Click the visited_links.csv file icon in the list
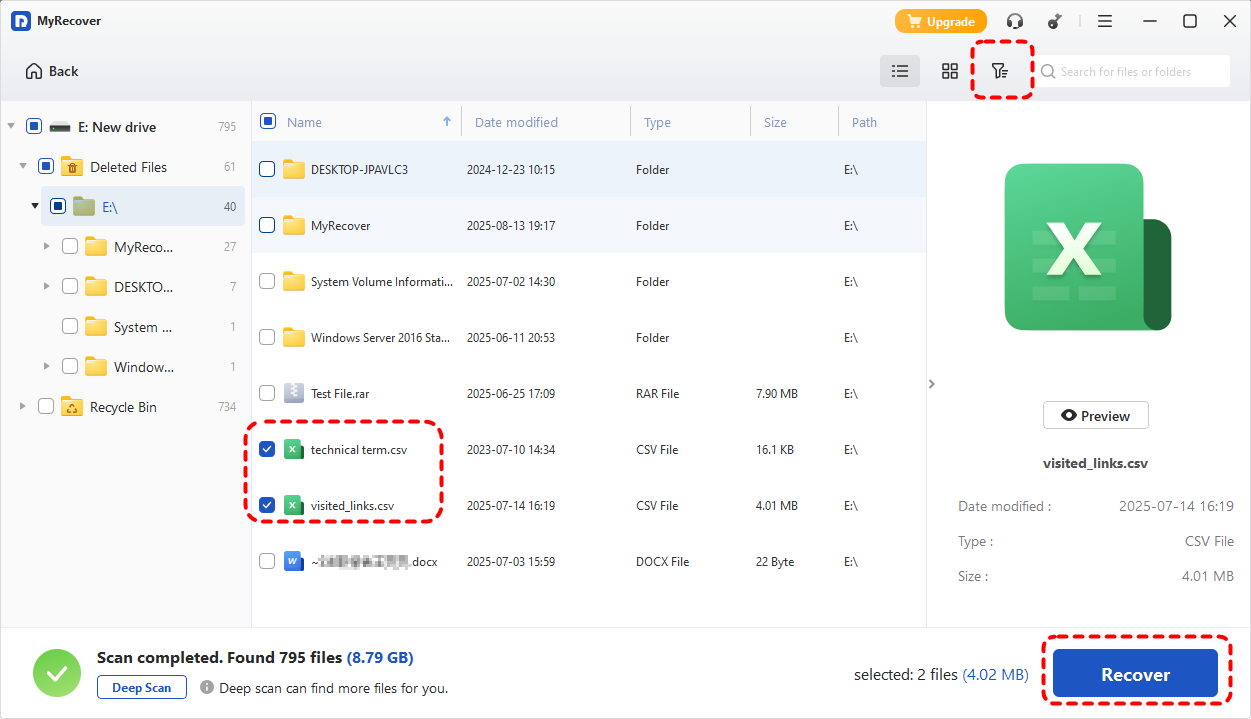The width and height of the screenshot is (1251, 719). pos(293,505)
